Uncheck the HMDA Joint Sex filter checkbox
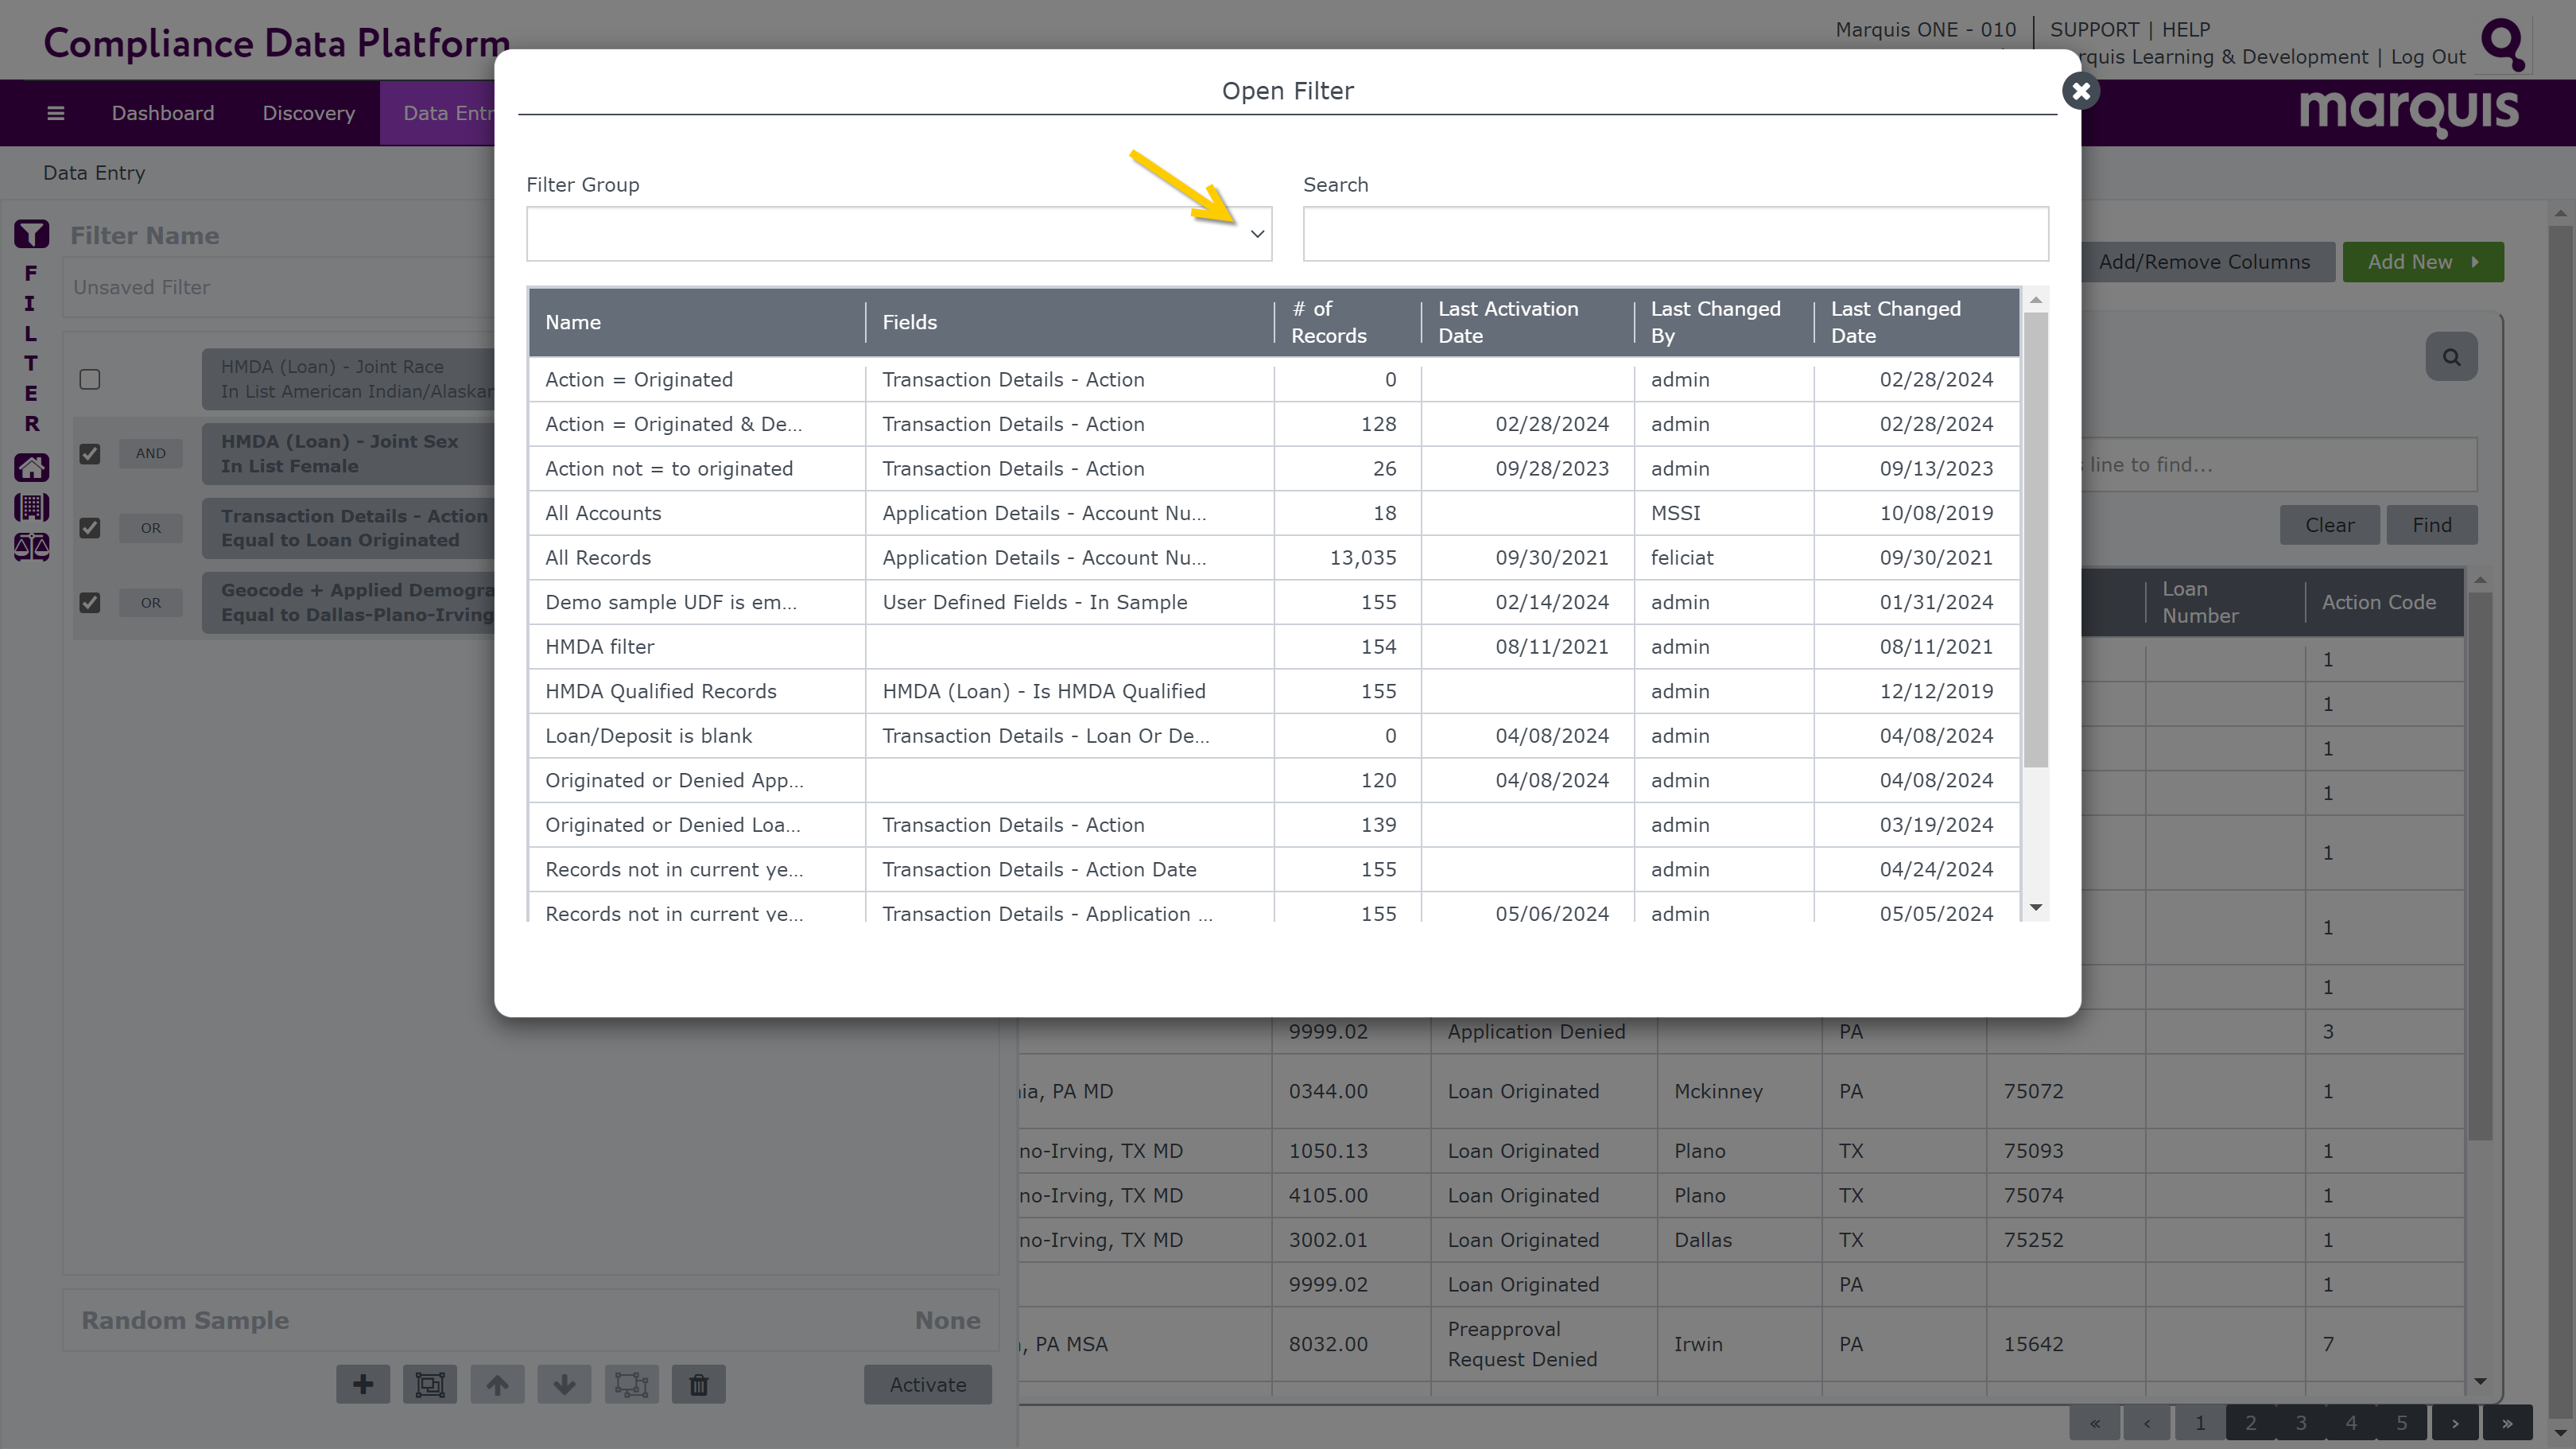The width and height of the screenshot is (2576, 1449). pyautogui.click(x=90, y=454)
